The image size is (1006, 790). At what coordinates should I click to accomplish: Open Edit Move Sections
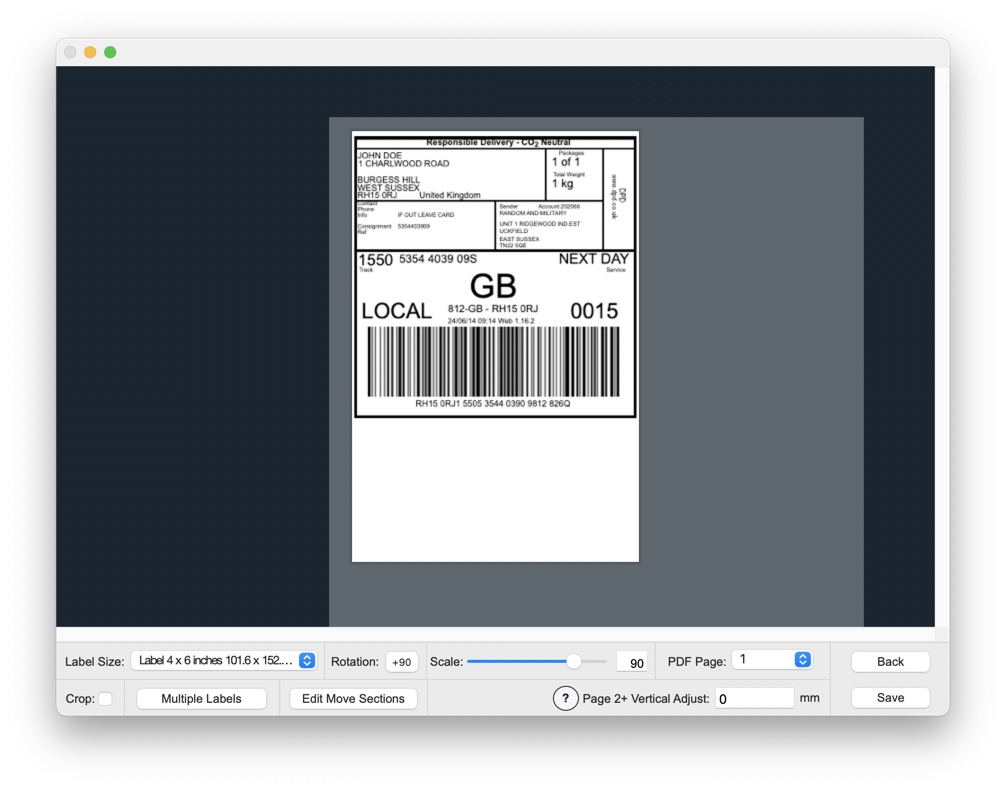point(353,699)
